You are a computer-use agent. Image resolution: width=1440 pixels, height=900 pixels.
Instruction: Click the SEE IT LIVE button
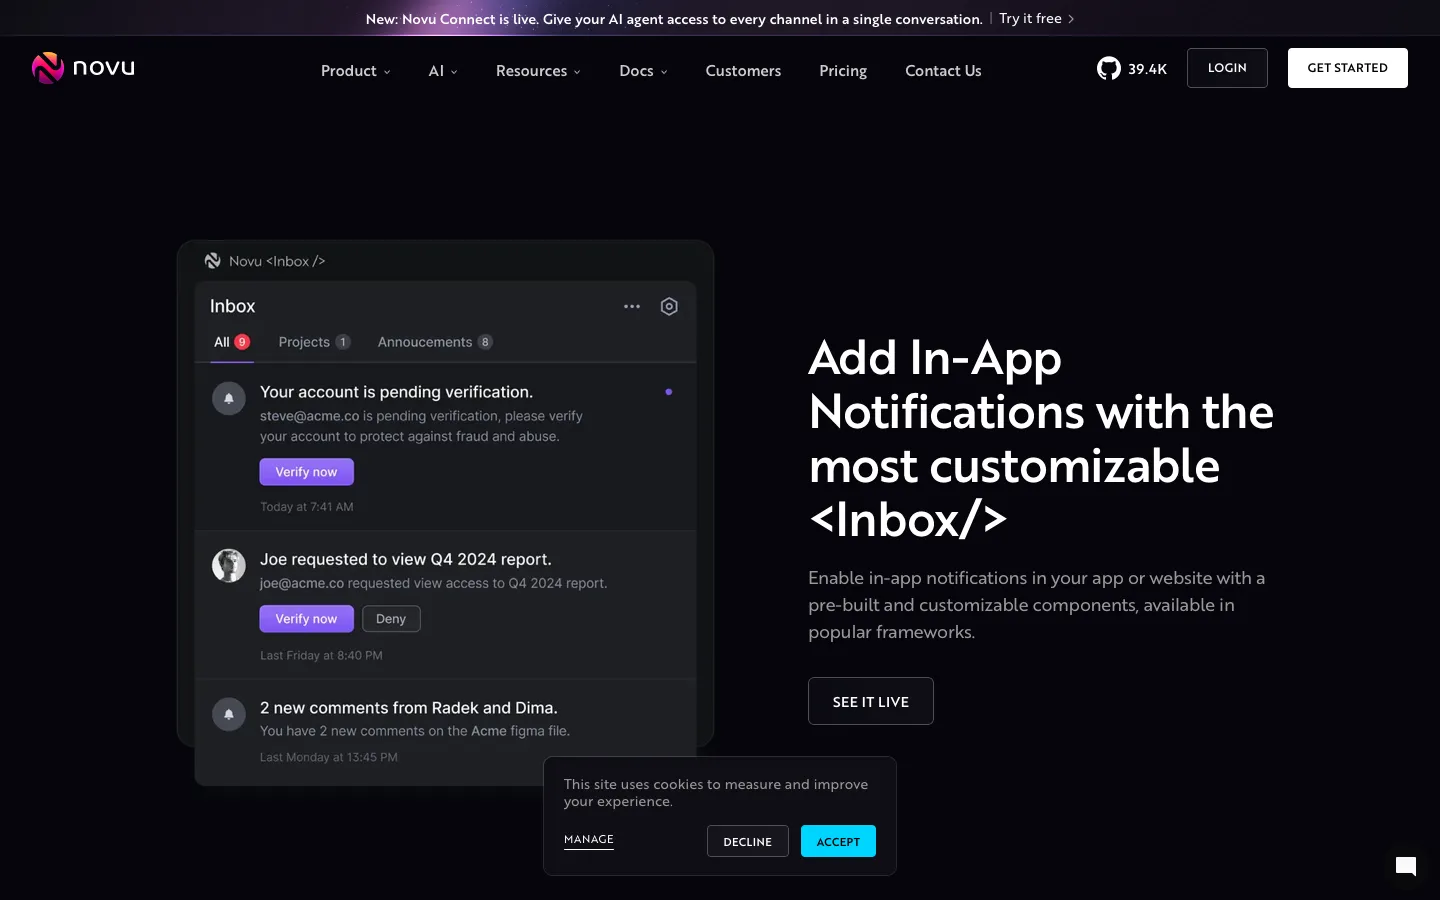click(871, 701)
